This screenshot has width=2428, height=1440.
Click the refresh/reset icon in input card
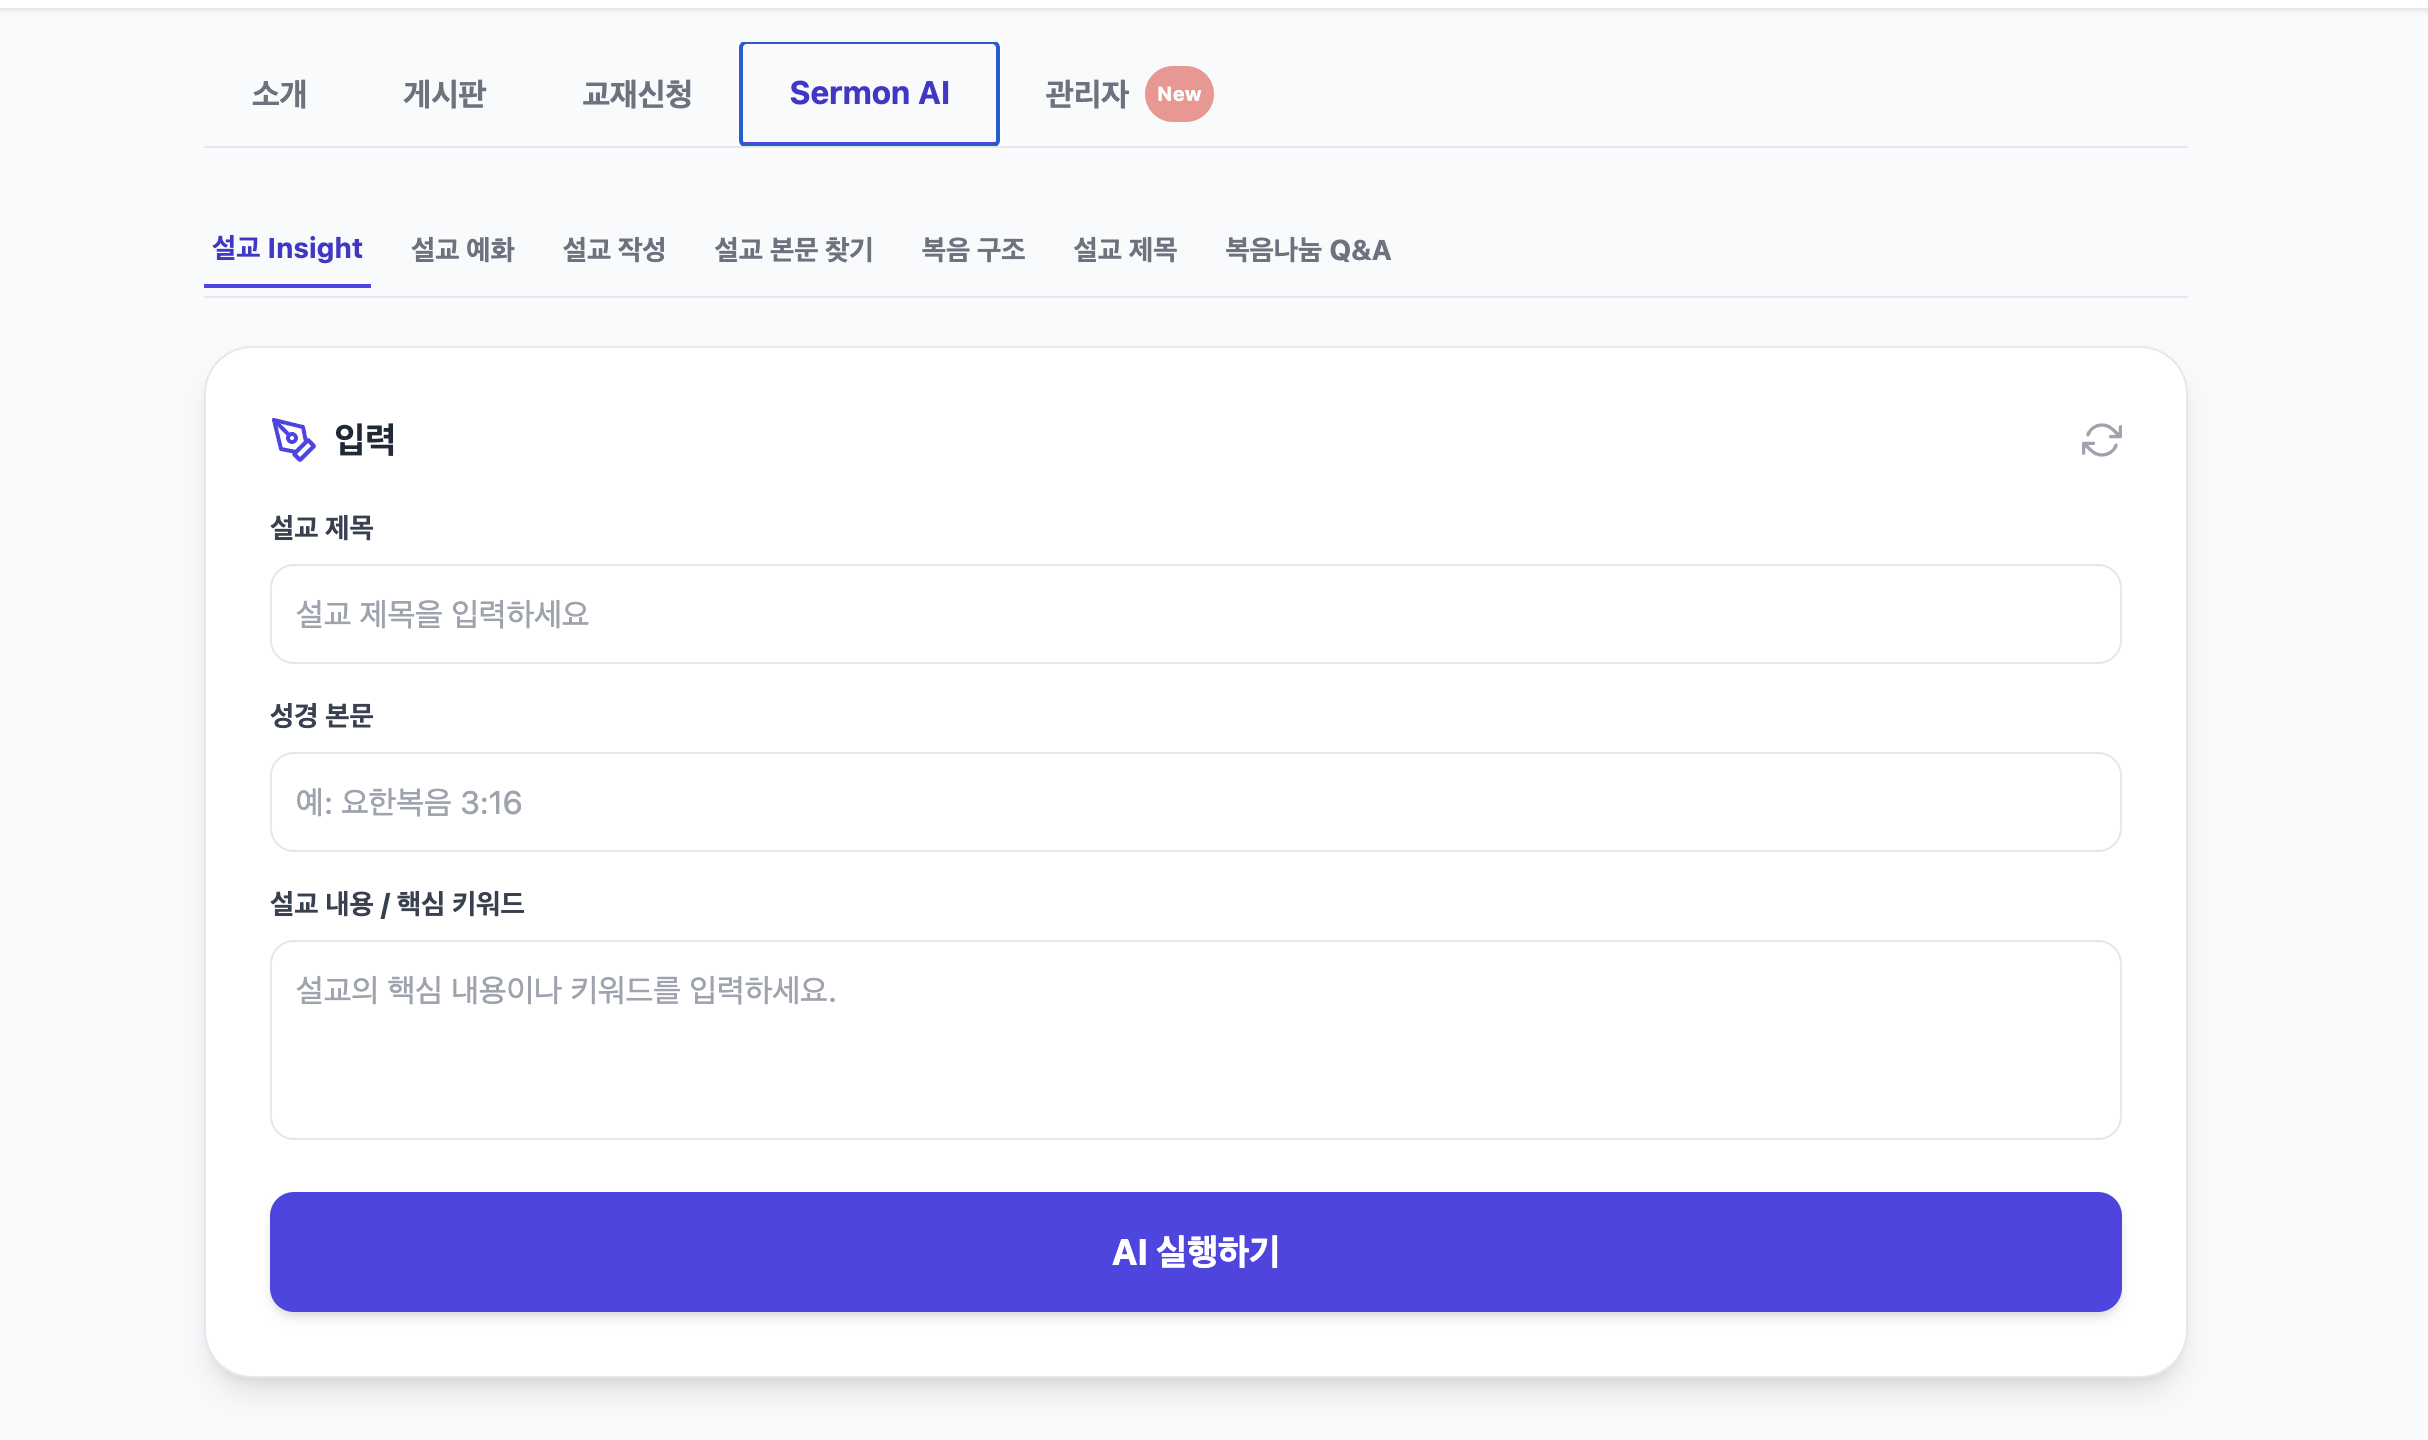[x=2101, y=440]
